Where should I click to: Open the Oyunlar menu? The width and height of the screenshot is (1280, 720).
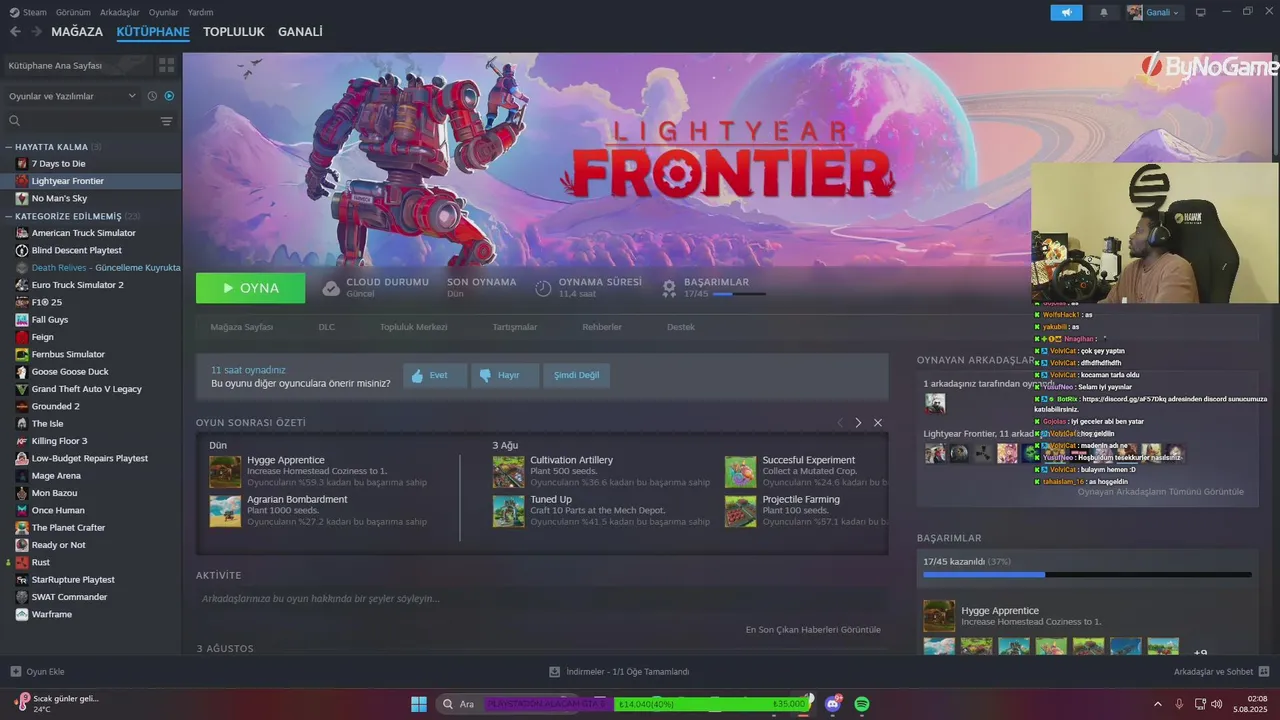pos(164,12)
